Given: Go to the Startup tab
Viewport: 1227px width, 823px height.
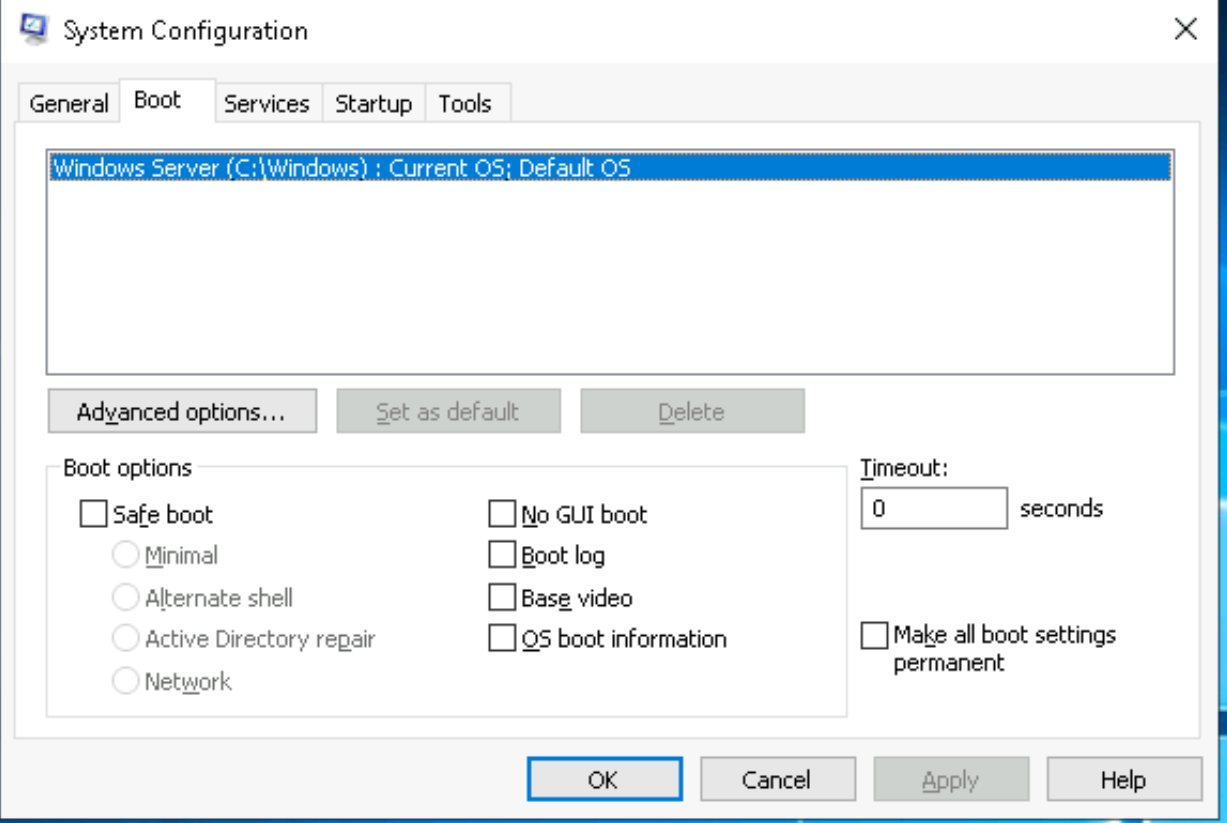Looking at the screenshot, I should [373, 104].
